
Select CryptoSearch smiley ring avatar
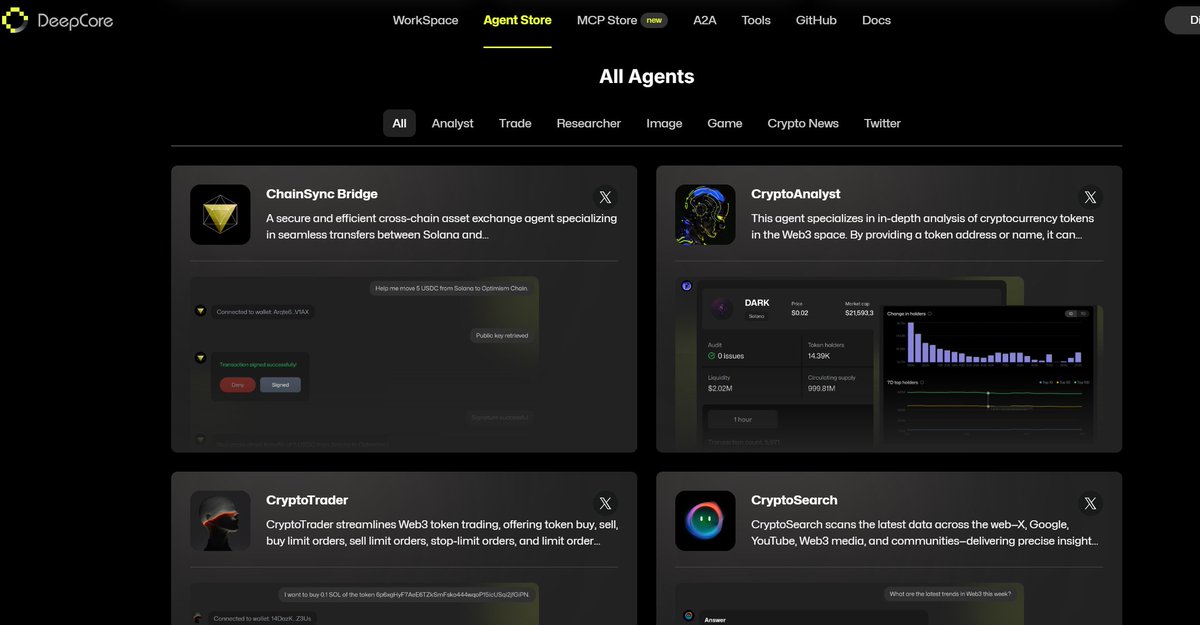click(x=705, y=521)
